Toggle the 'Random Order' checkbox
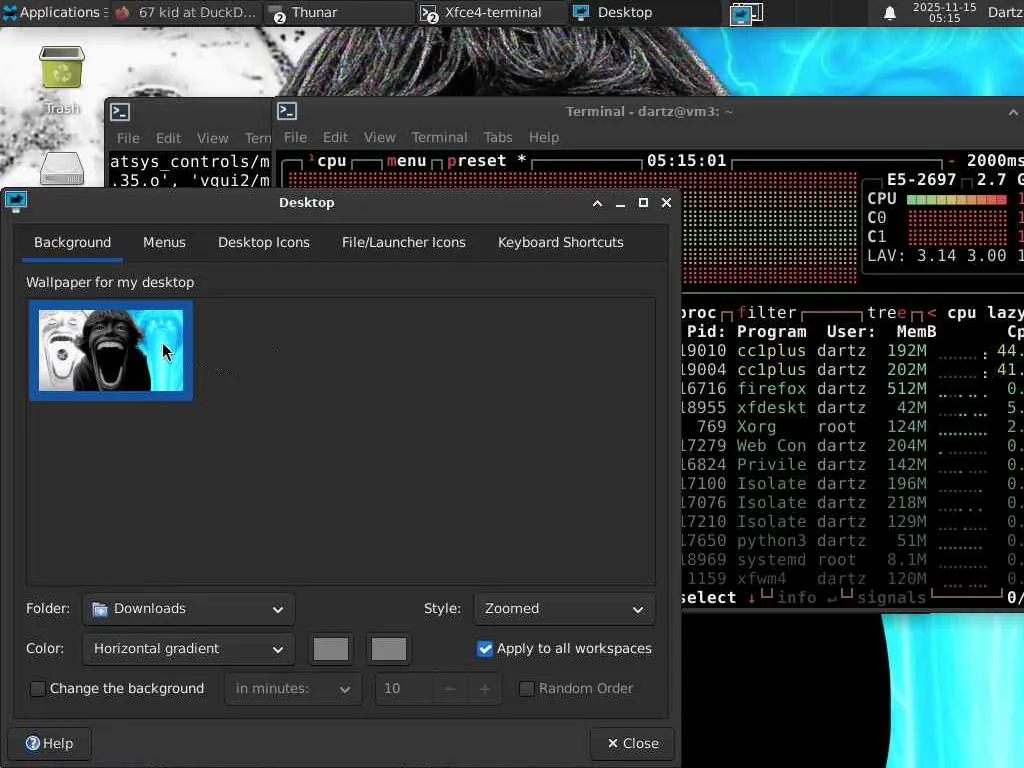This screenshot has height=768, width=1024. [x=526, y=688]
